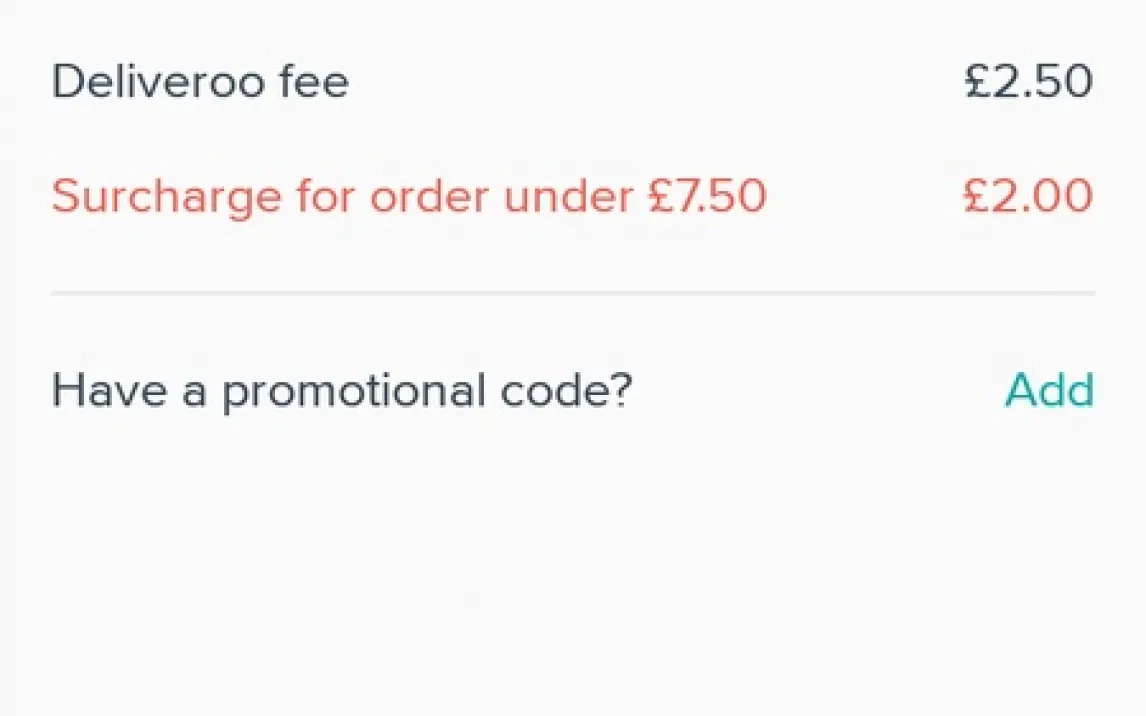Screen dimensions: 1146x716
Task: Click the "Have a promotional code?" text
Action: [x=341, y=390]
